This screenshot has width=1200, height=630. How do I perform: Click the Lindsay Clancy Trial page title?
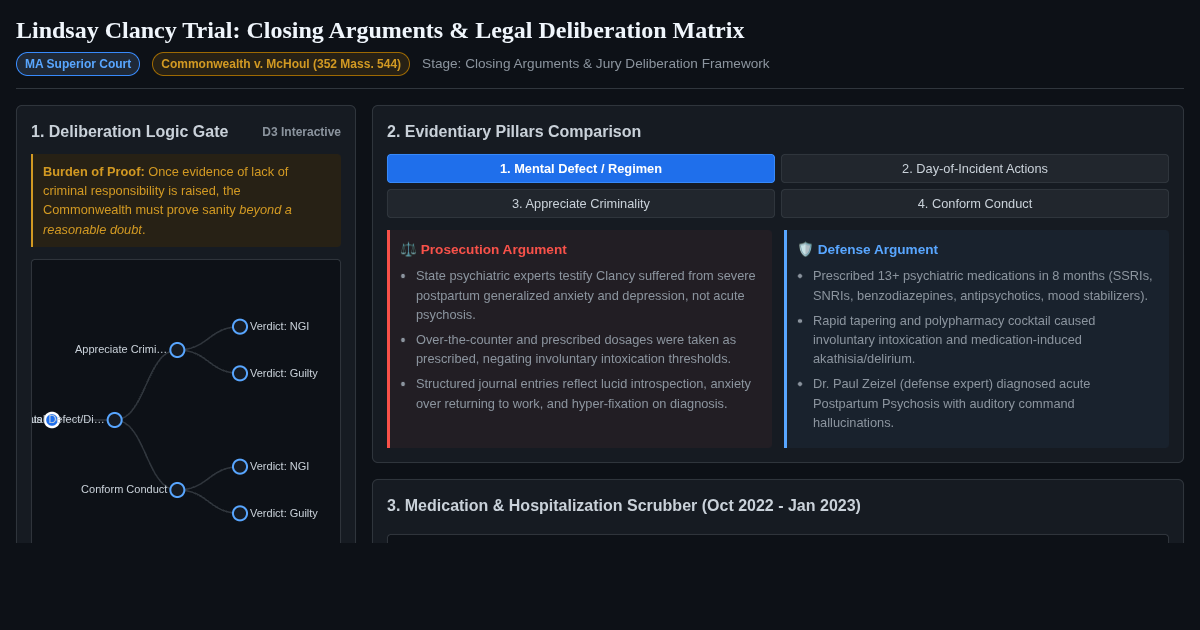380,30
